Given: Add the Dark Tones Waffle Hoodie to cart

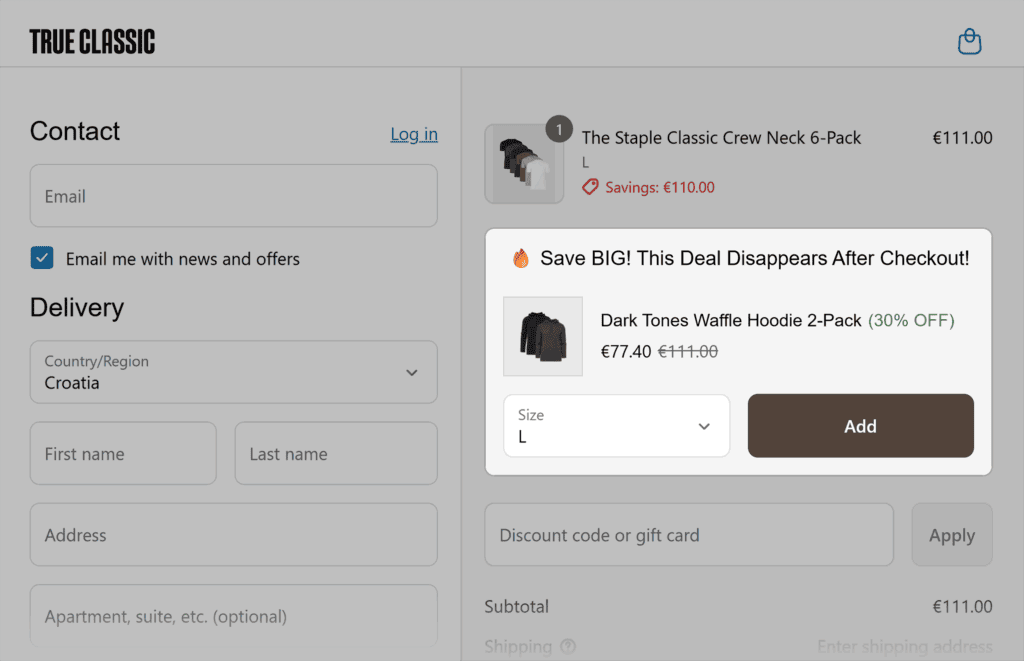Looking at the screenshot, I should [860, 425].
